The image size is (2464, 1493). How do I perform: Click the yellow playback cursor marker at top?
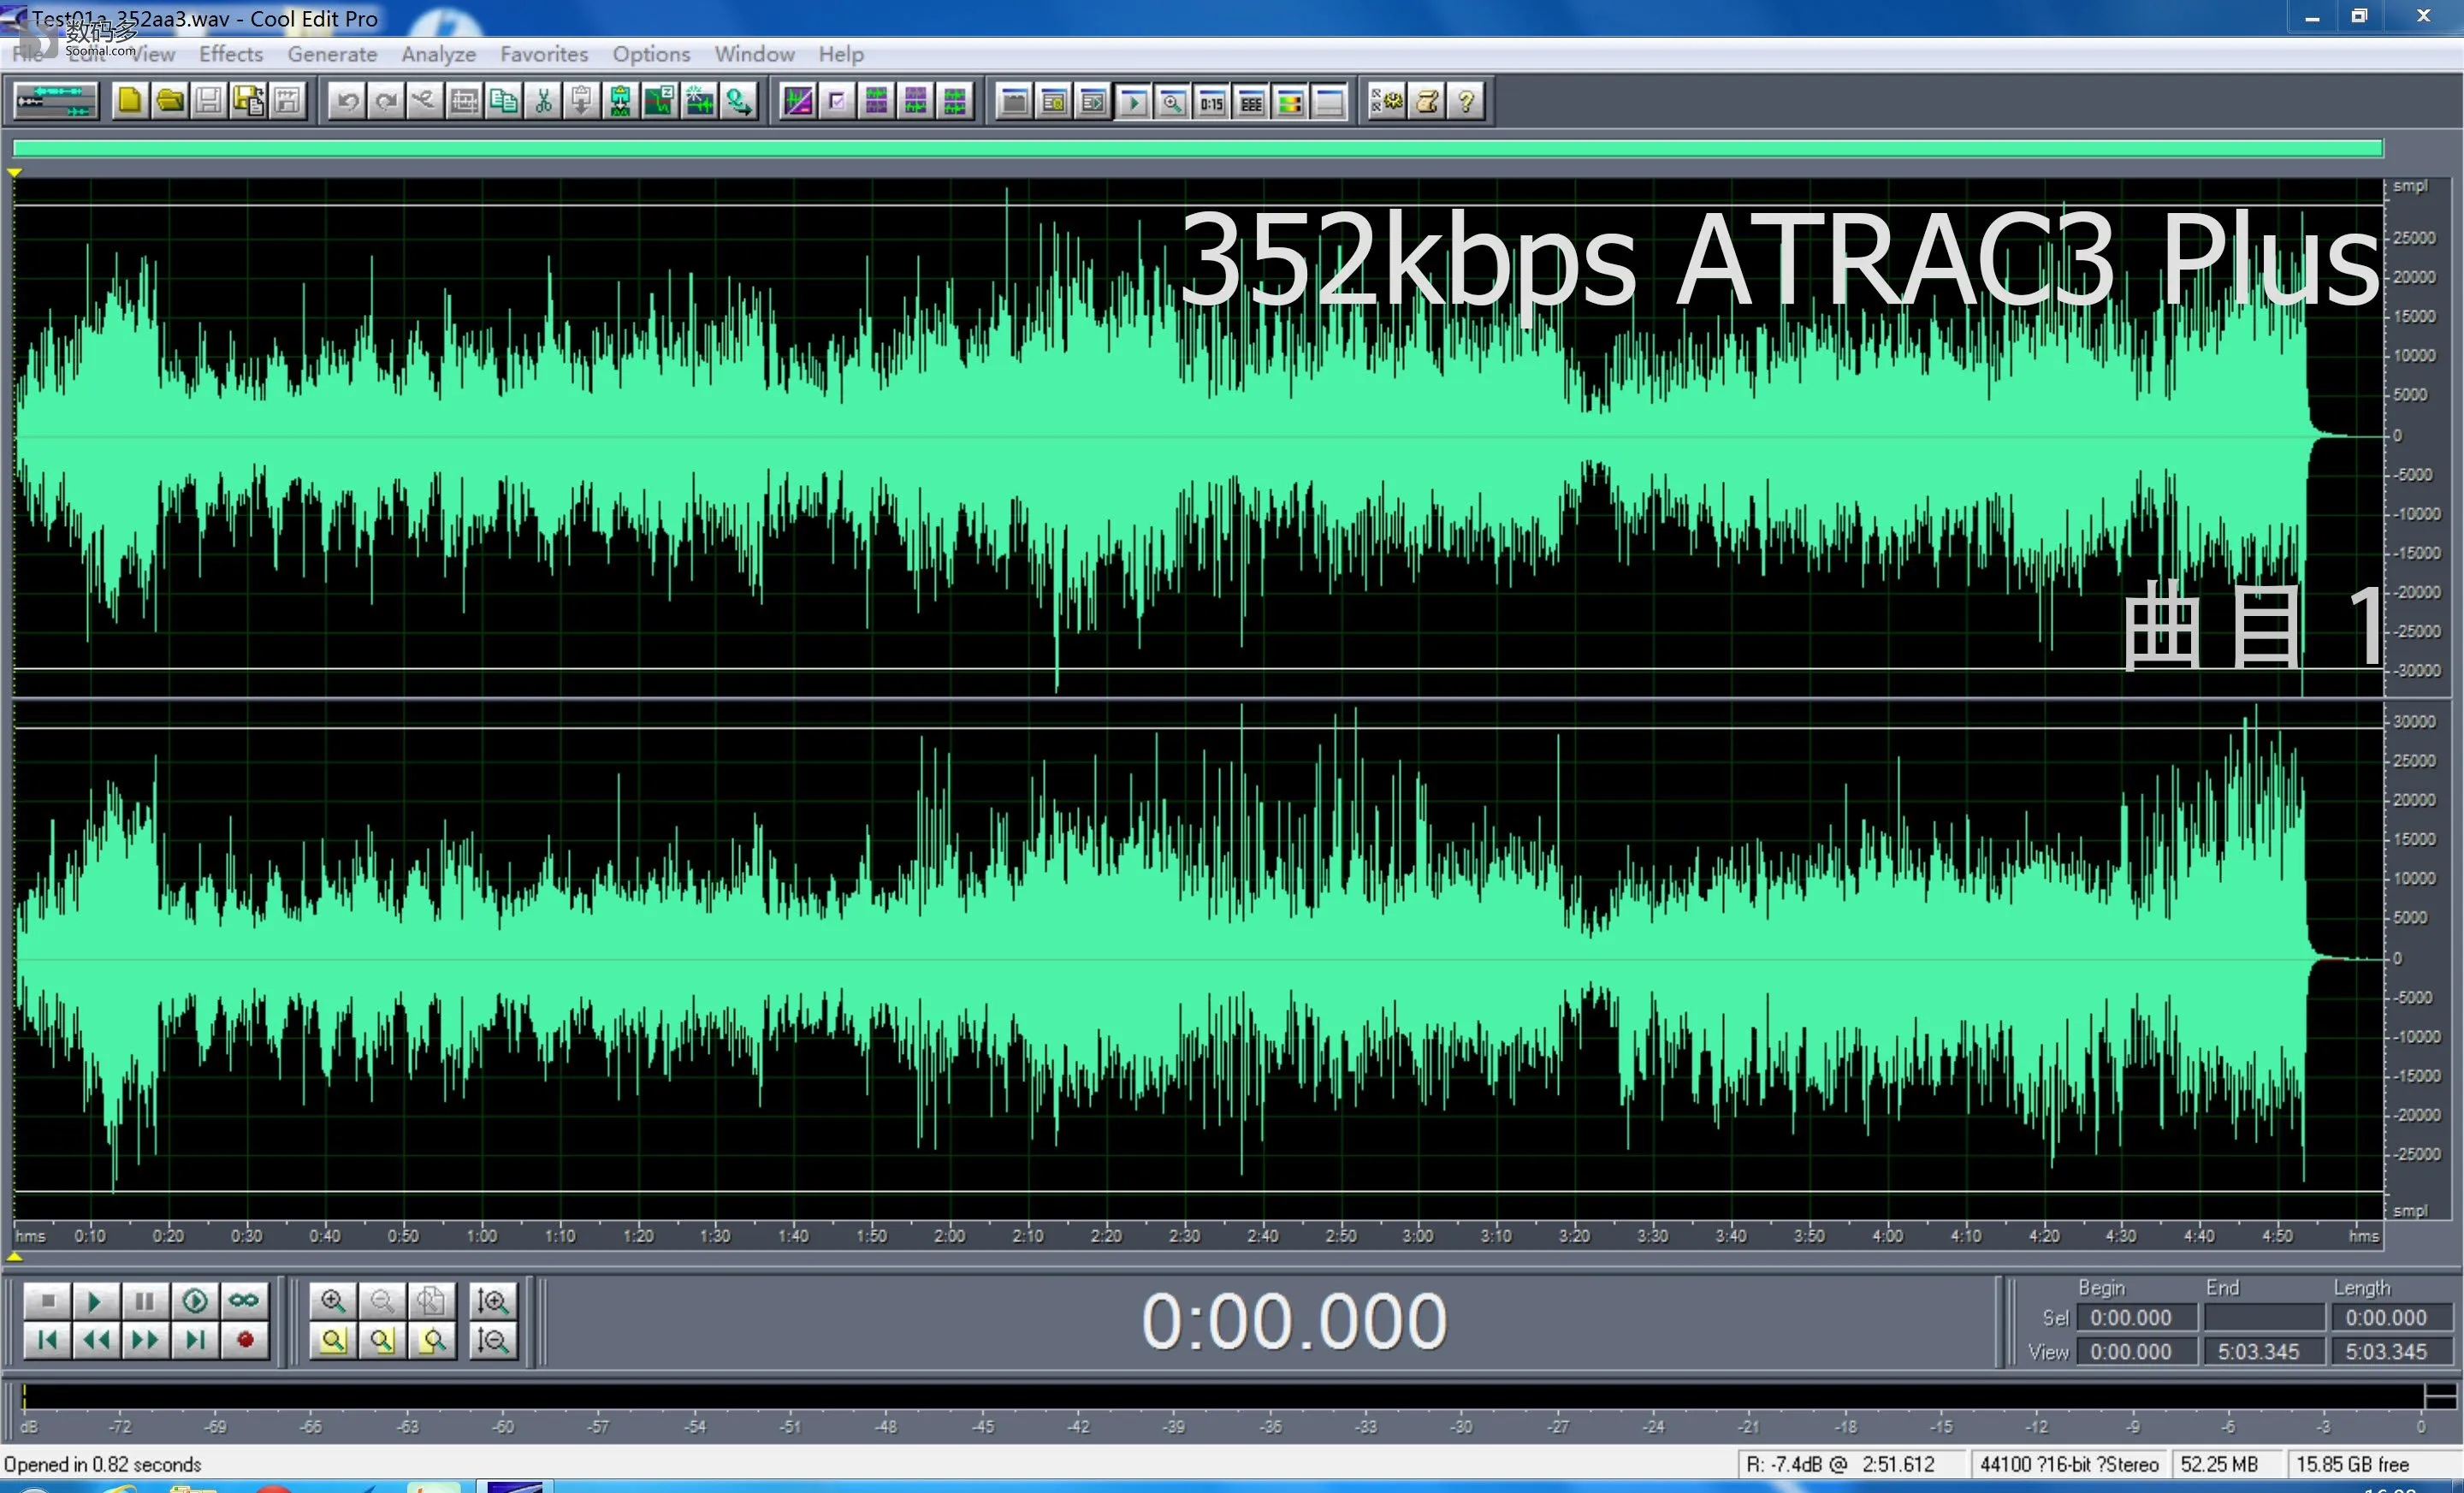[15, 173]
